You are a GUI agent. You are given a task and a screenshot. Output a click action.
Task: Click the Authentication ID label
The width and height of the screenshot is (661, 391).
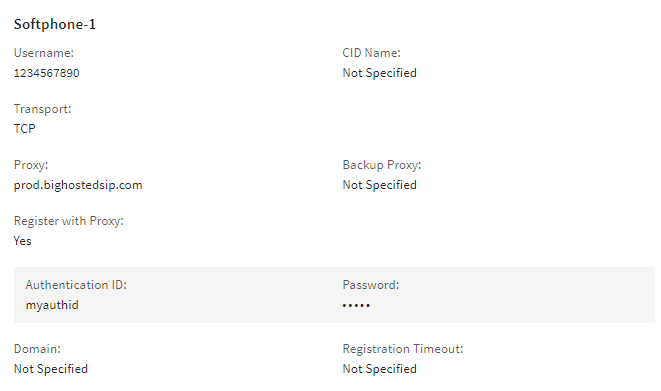[x=76, y=285]
